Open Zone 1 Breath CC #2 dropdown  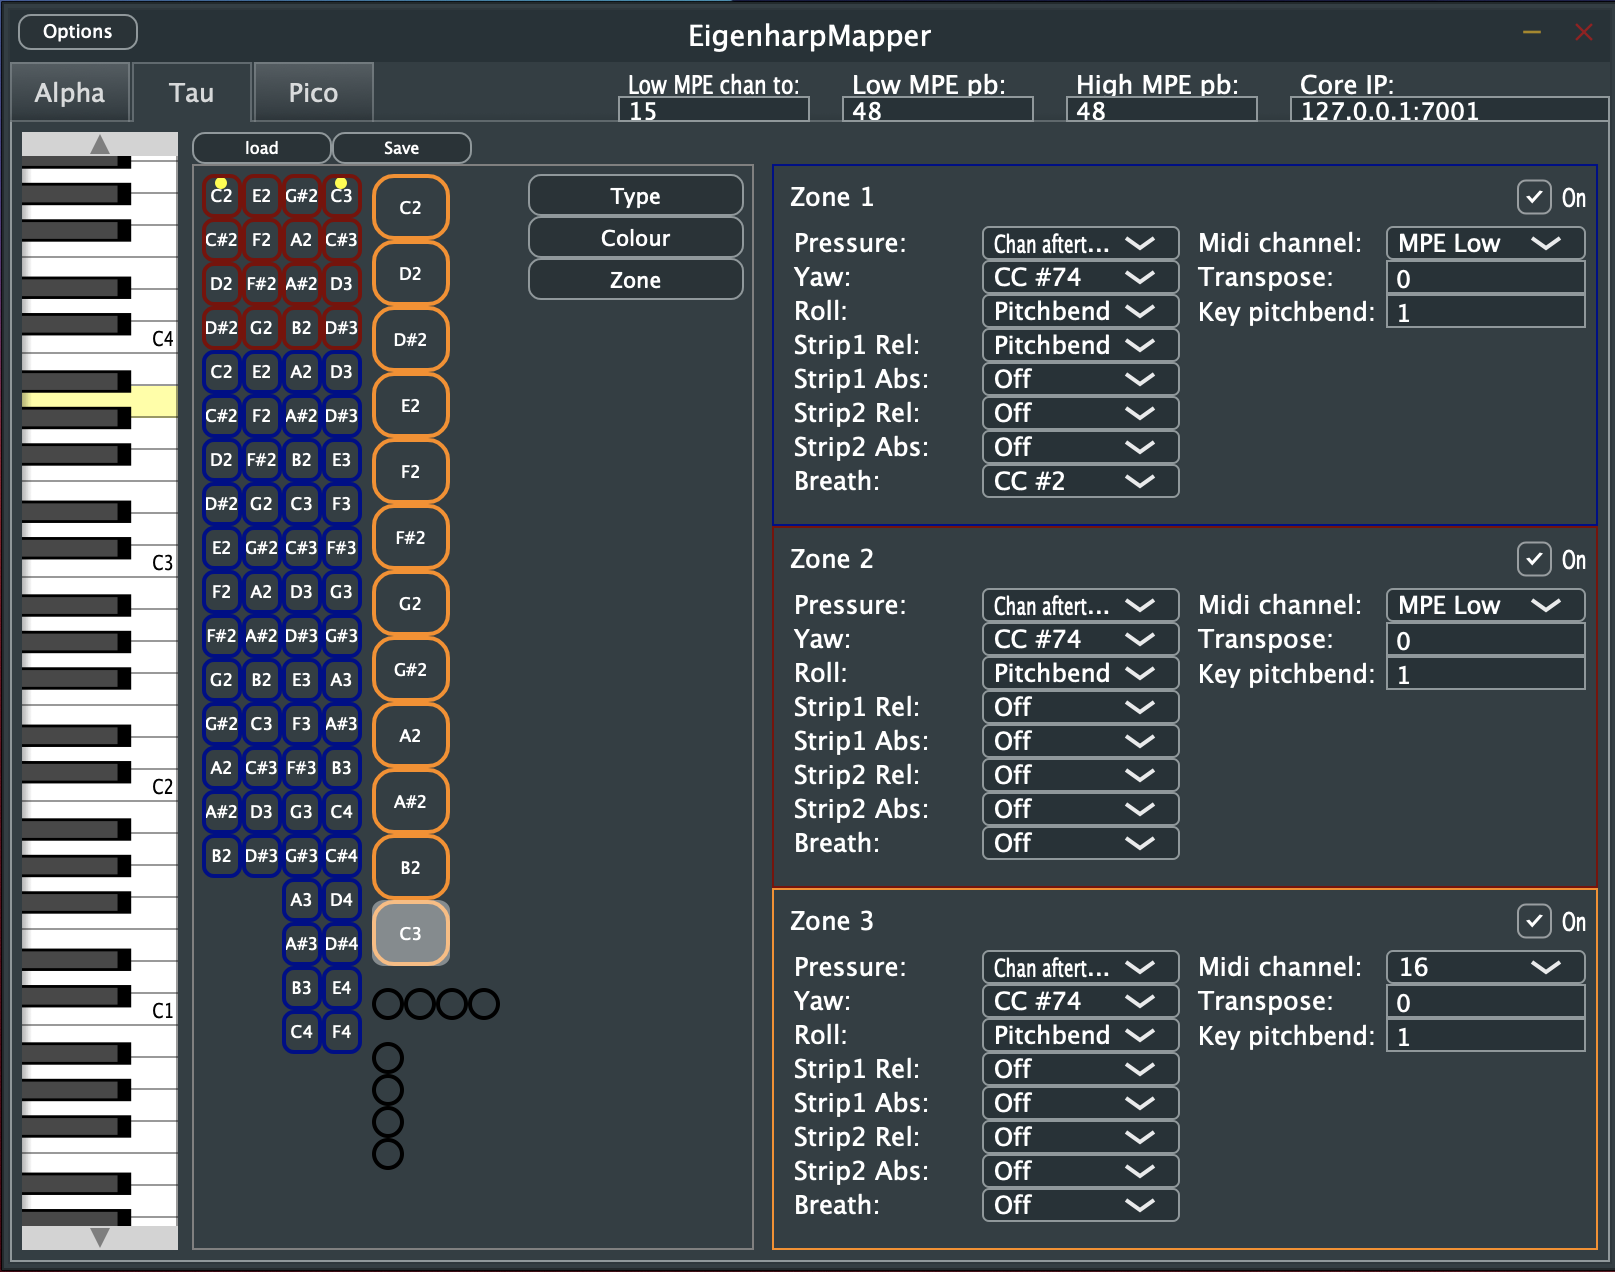(x=1080, y=482)
